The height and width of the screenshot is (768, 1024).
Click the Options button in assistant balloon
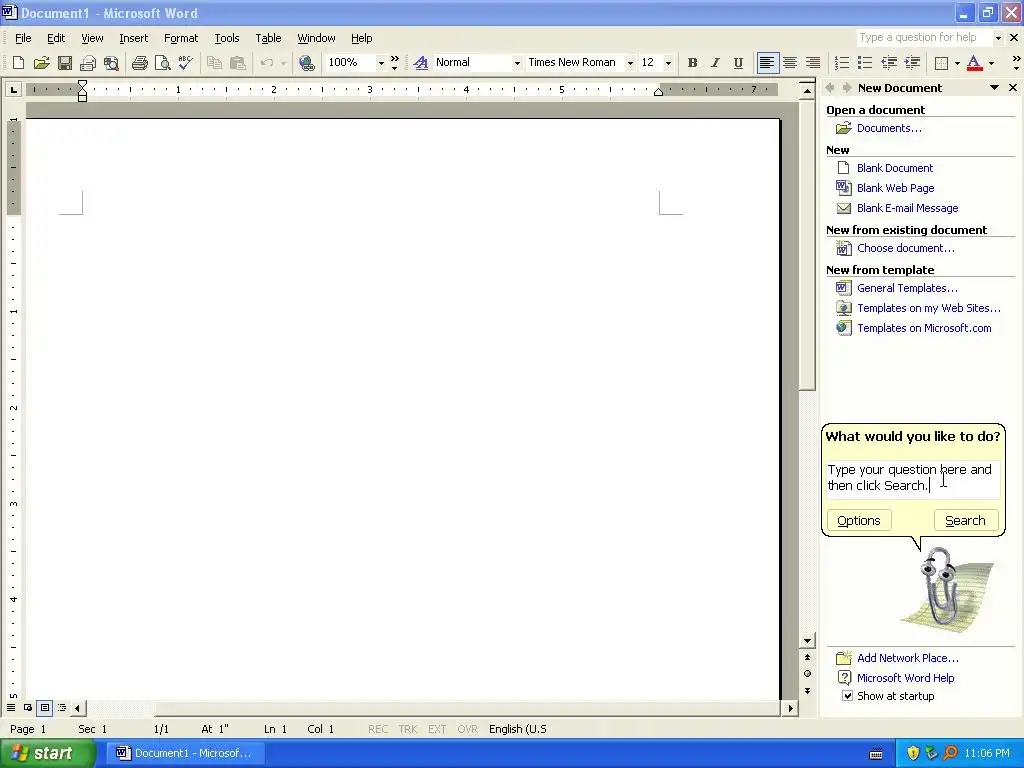859,520
